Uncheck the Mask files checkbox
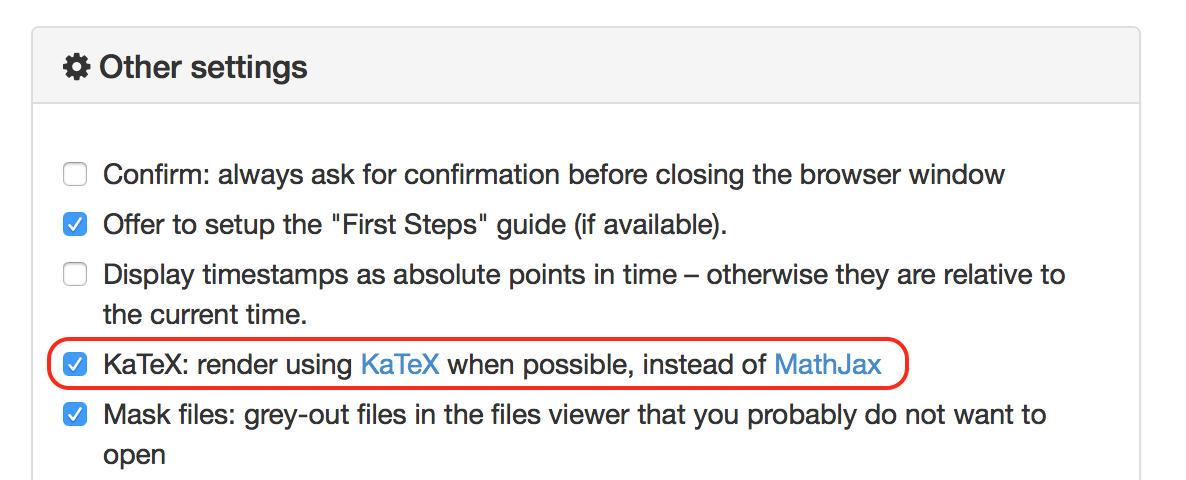The height and width of the screenshot is (480, 1186). click(75, 414)
